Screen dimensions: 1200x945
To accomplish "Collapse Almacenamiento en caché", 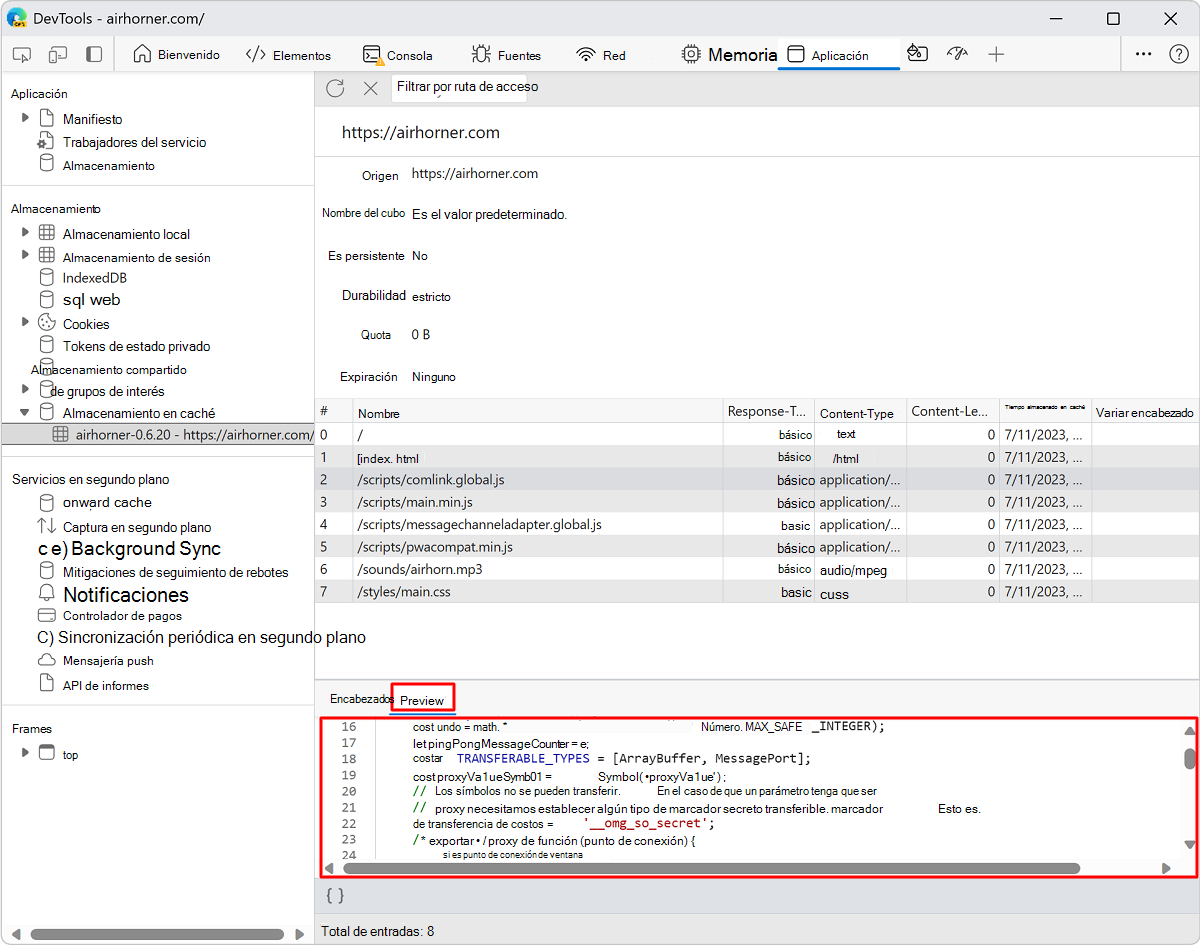I will 25,412.
